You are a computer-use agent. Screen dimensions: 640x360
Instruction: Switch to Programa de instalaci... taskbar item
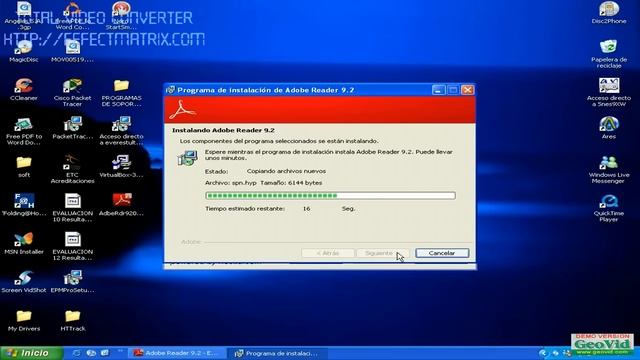point(278,353)
